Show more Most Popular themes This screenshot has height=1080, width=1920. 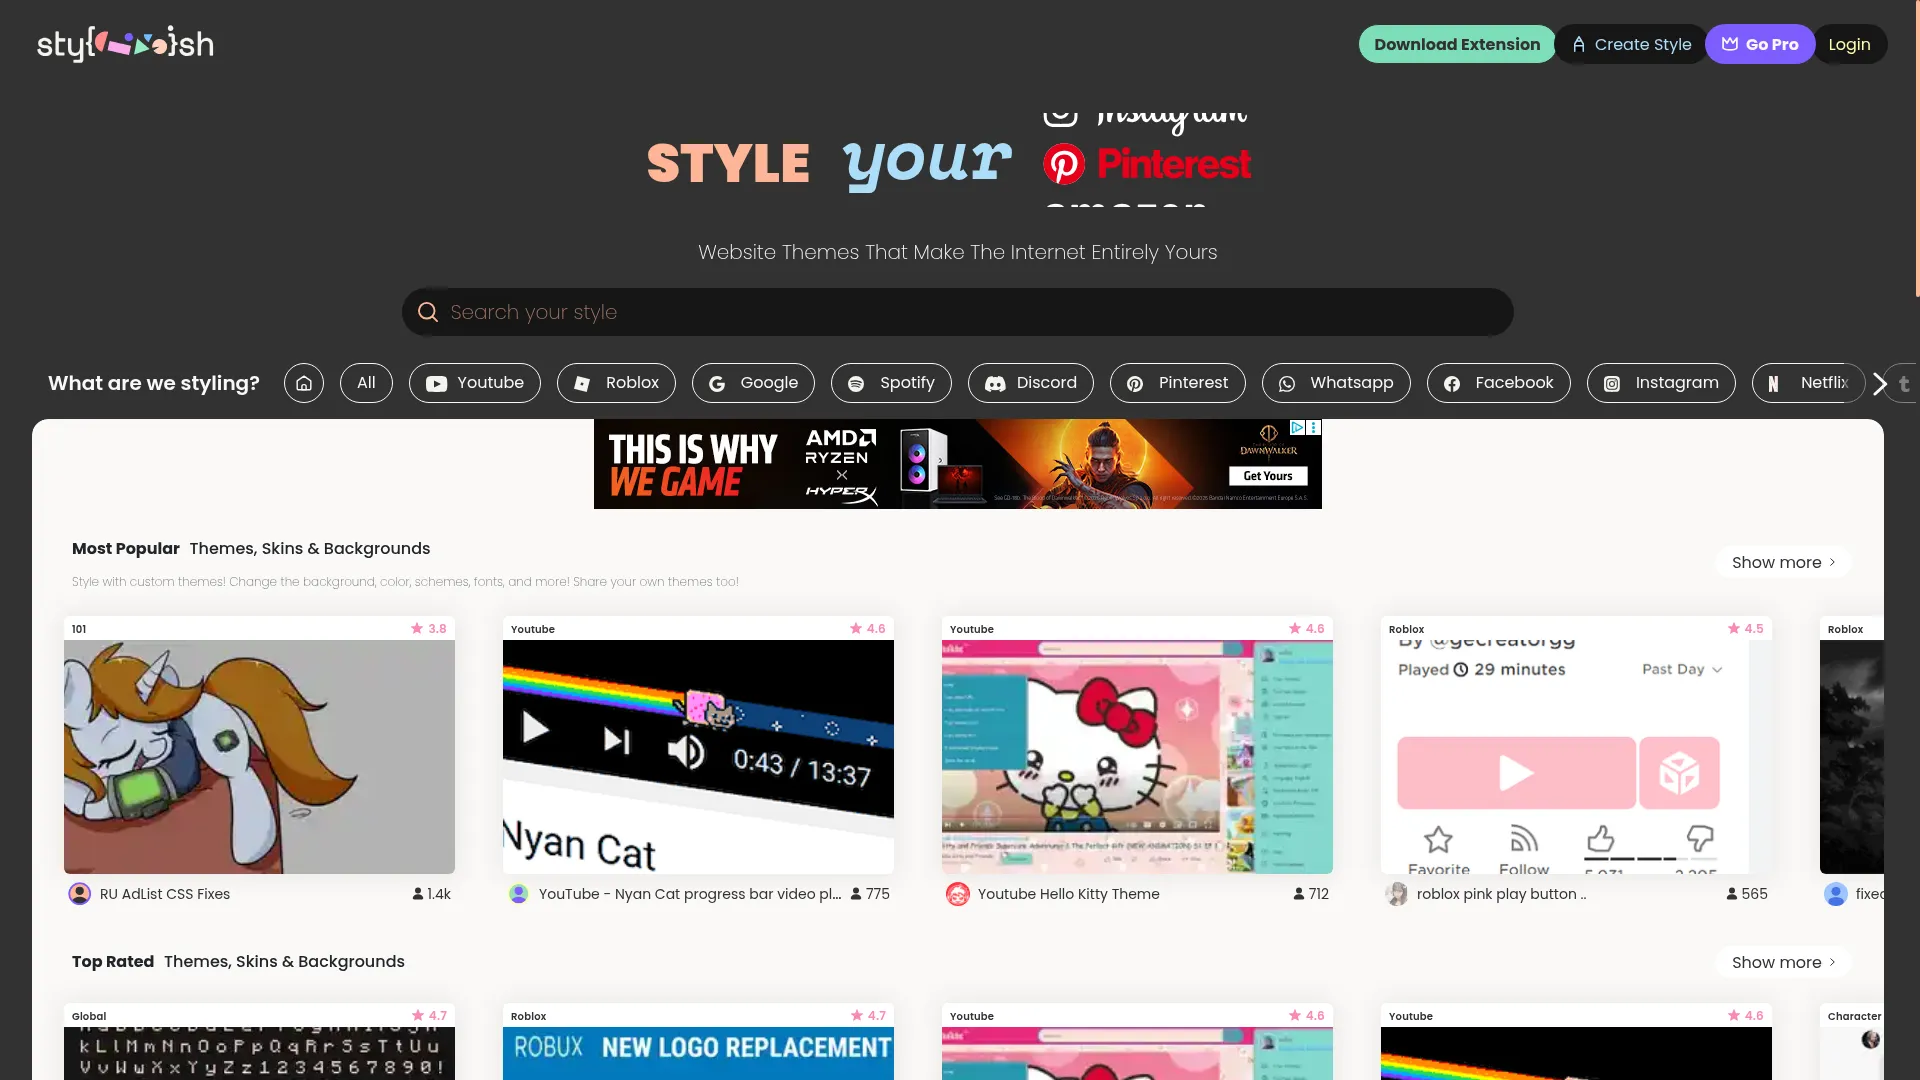(1784, 562)
